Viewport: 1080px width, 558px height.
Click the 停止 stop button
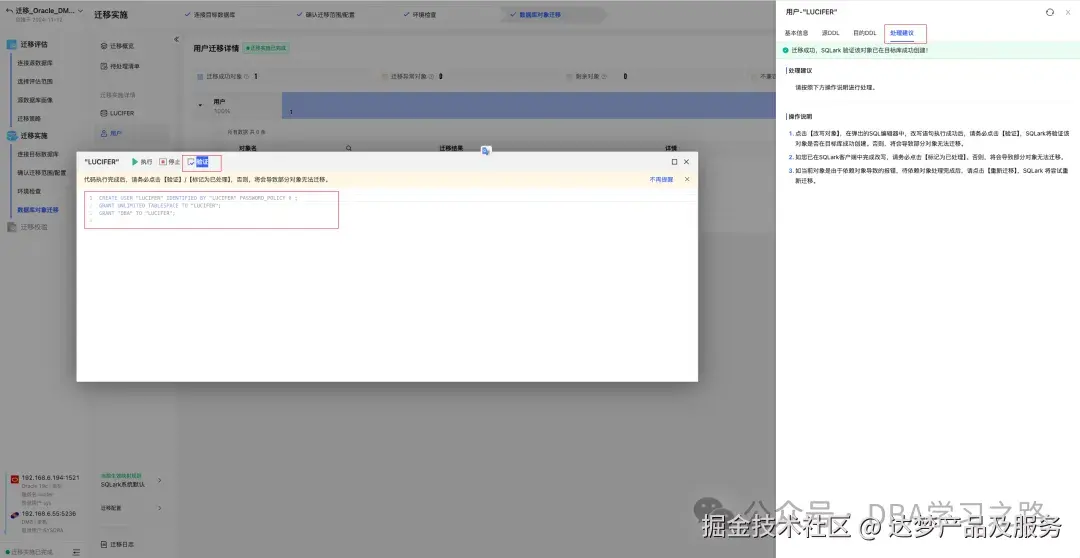[x=169, y=162]
